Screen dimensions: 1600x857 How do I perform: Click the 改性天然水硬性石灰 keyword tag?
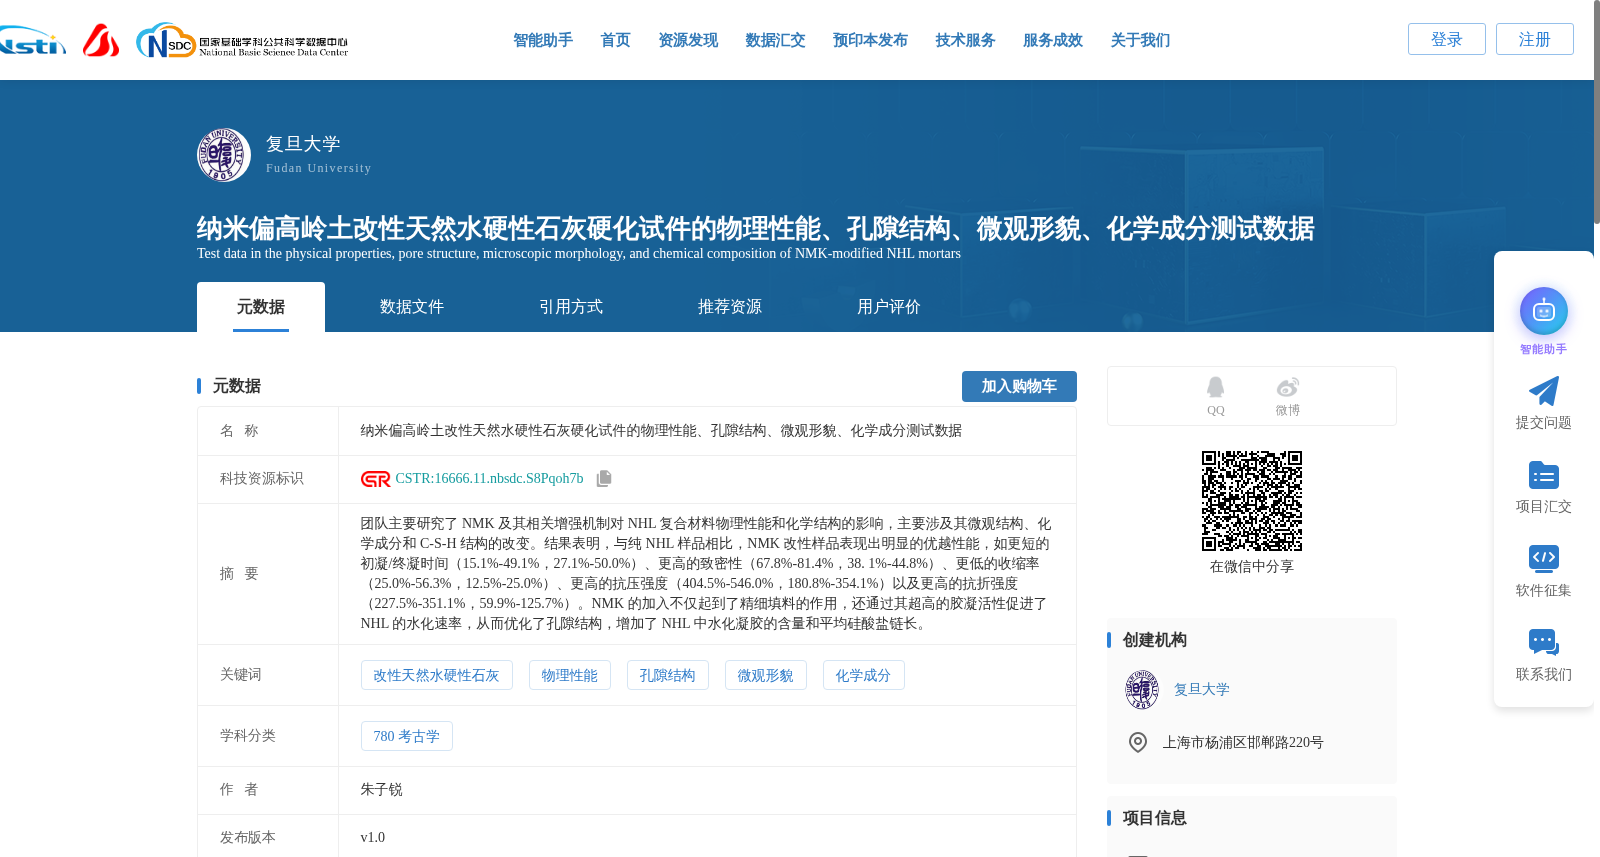[436, 675]
